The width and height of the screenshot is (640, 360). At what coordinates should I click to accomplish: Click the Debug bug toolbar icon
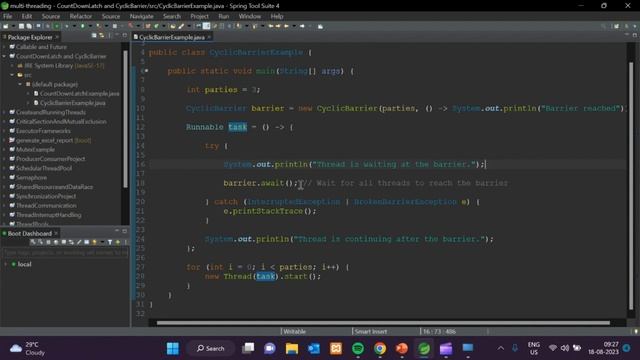click(67, 26)
